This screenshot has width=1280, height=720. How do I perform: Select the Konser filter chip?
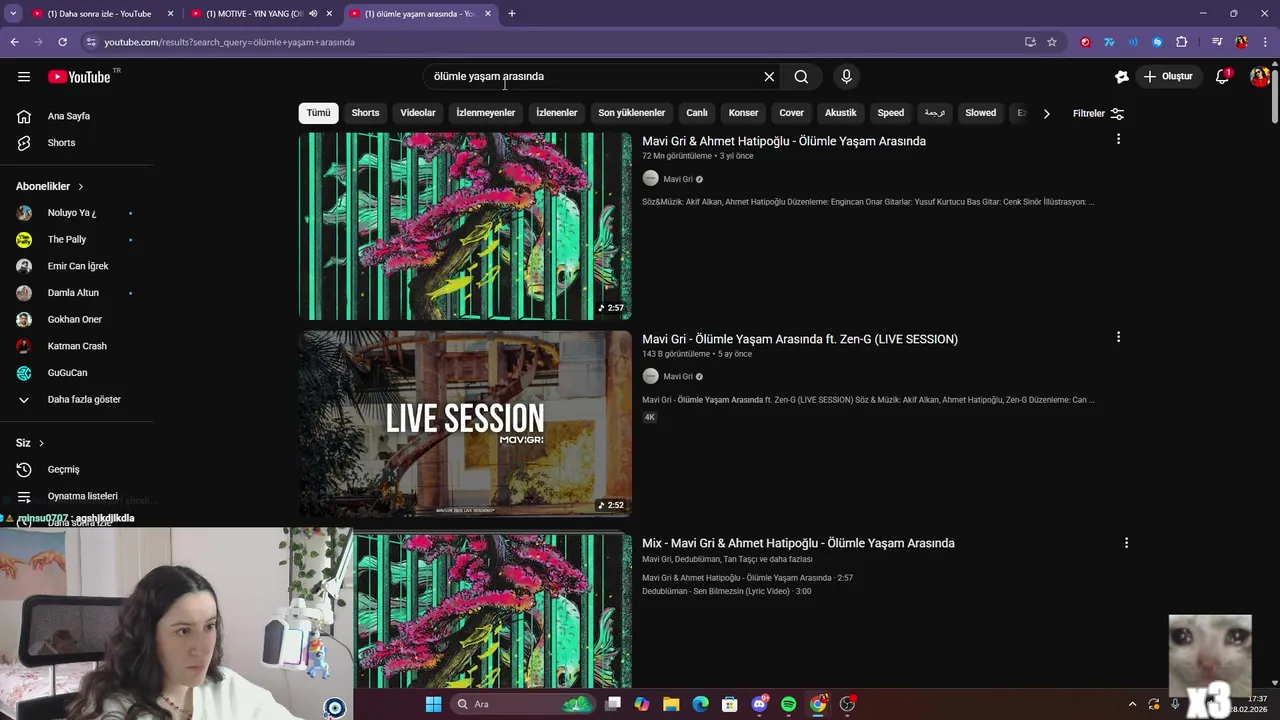point(743,113)
